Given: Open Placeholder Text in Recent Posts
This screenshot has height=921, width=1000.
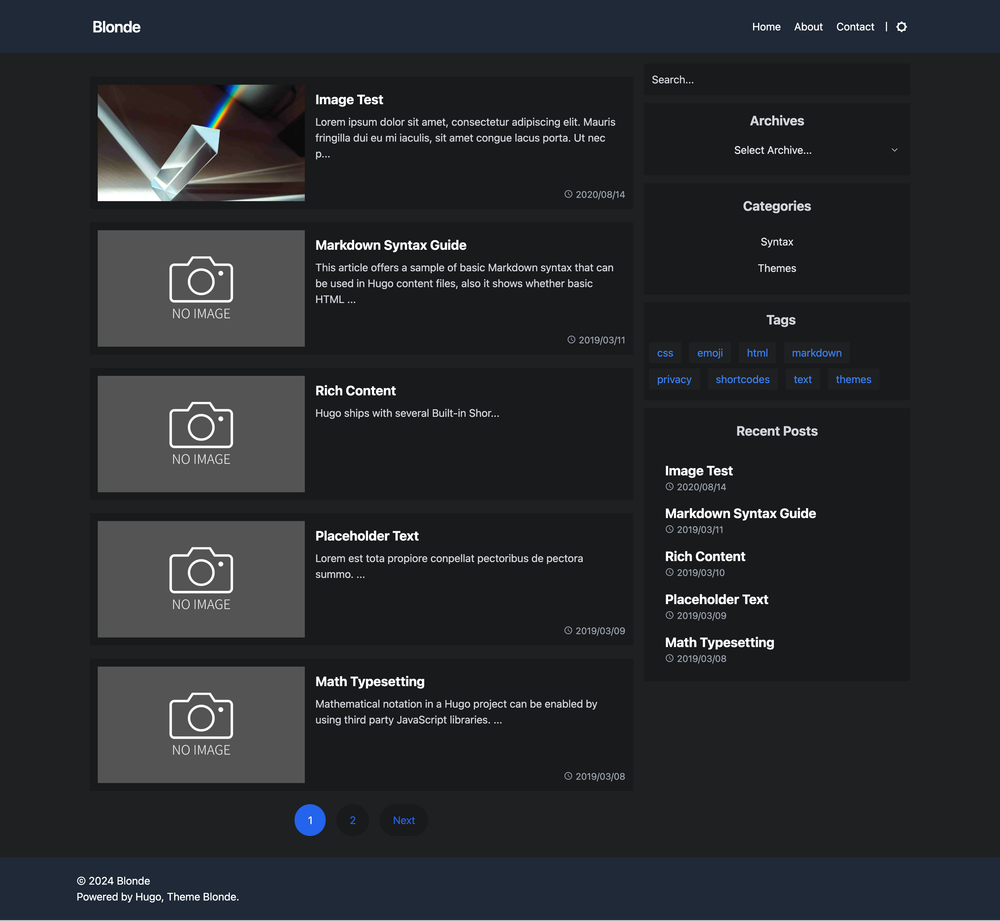Looking at the screenshot, I should [x=716, y=600].
